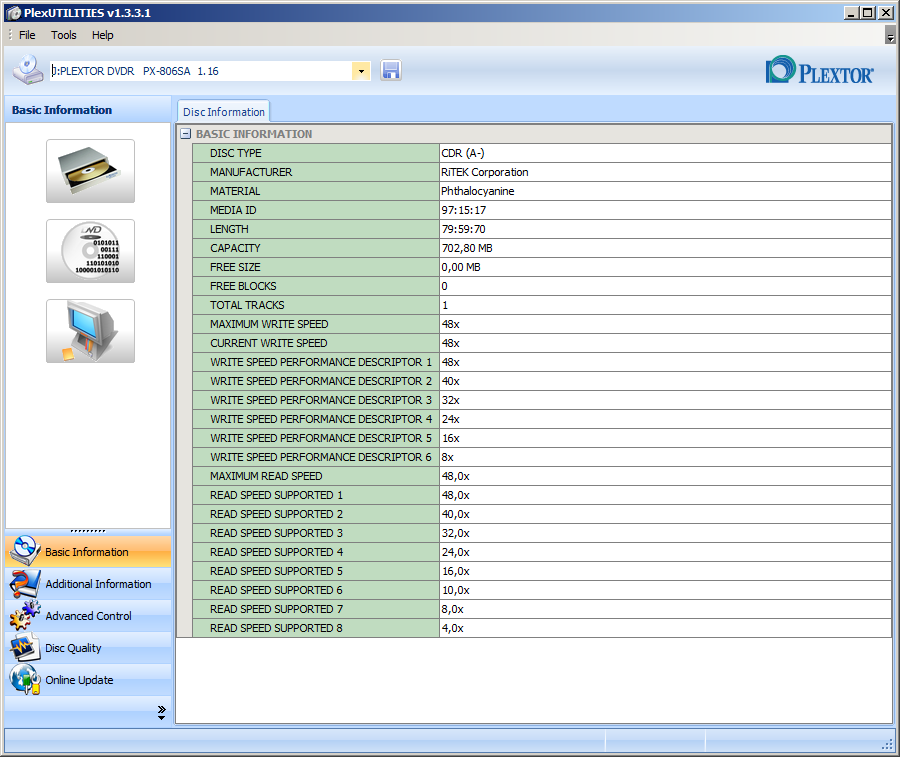Select the 40x value of descriptor 2

tap(451, 381)
